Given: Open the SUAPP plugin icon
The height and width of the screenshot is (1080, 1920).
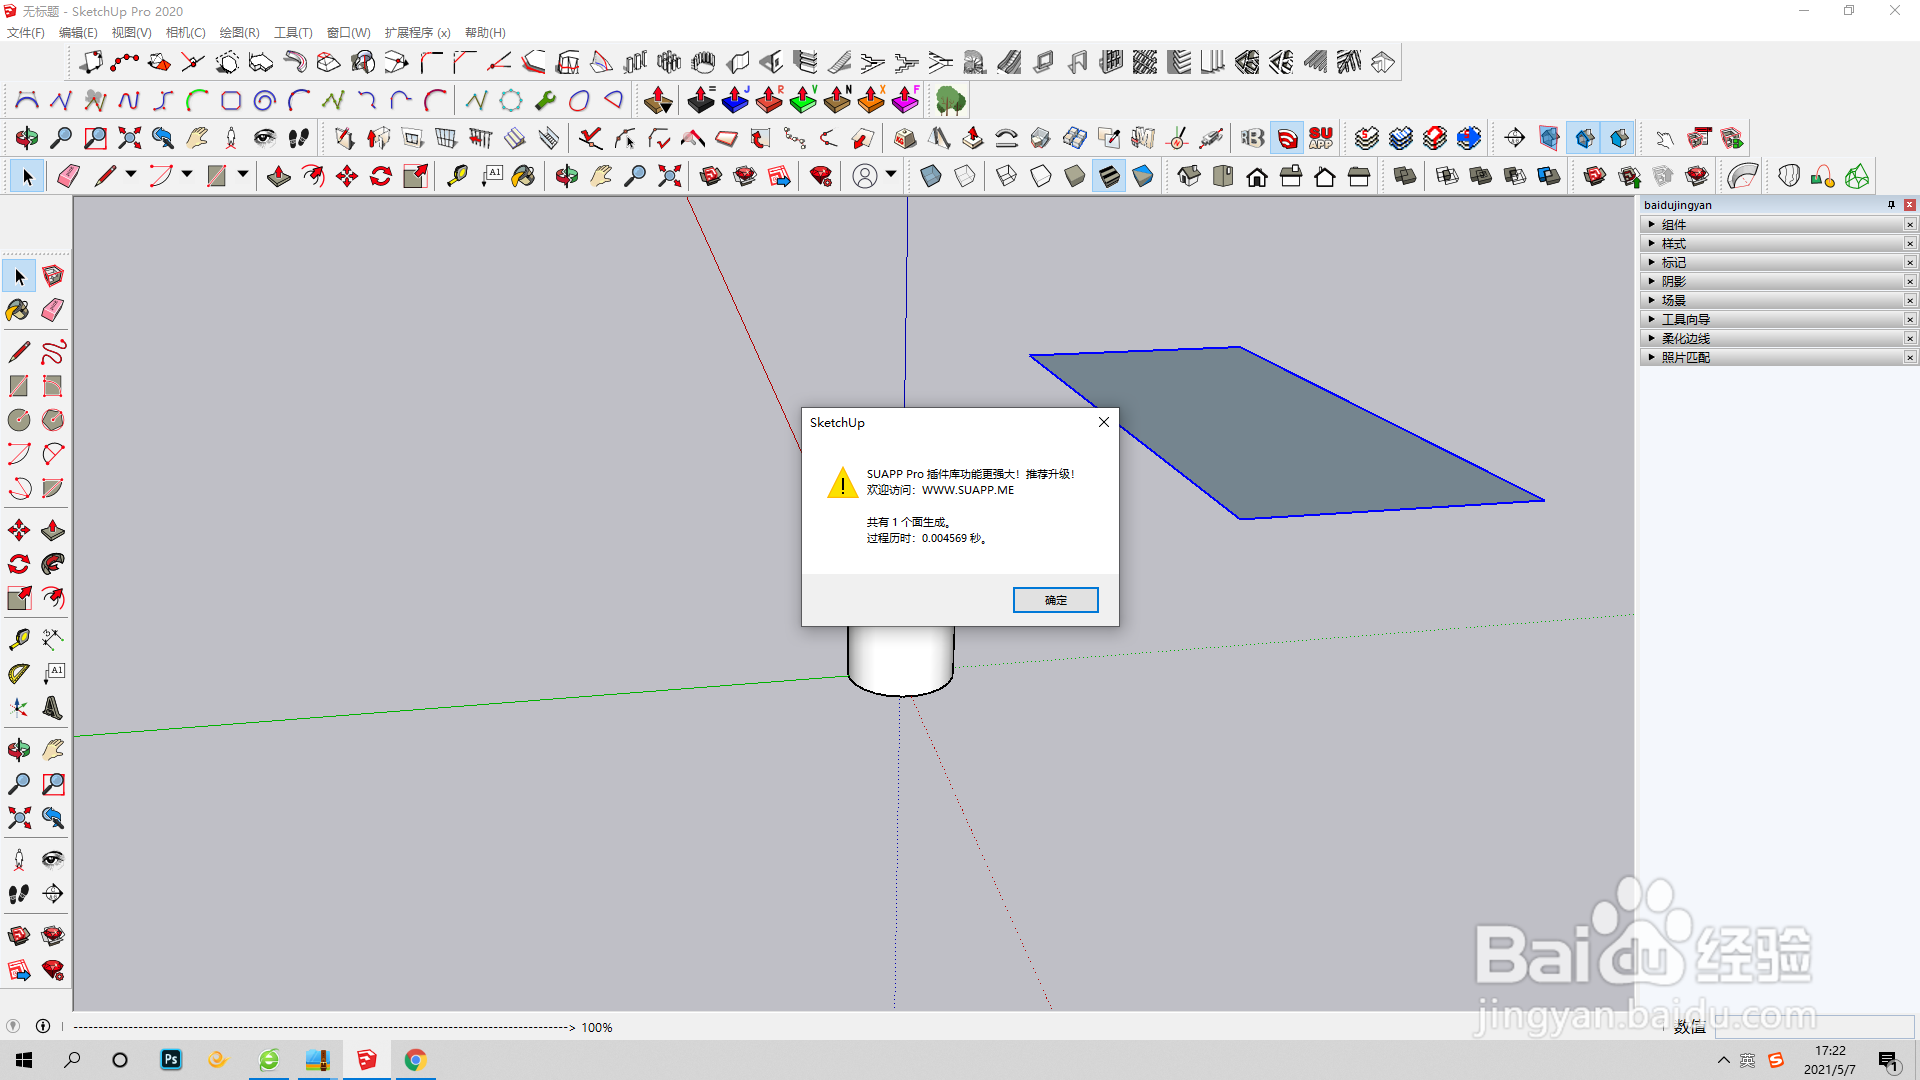Looking at the screenshot, I should tap(1321, 138).
